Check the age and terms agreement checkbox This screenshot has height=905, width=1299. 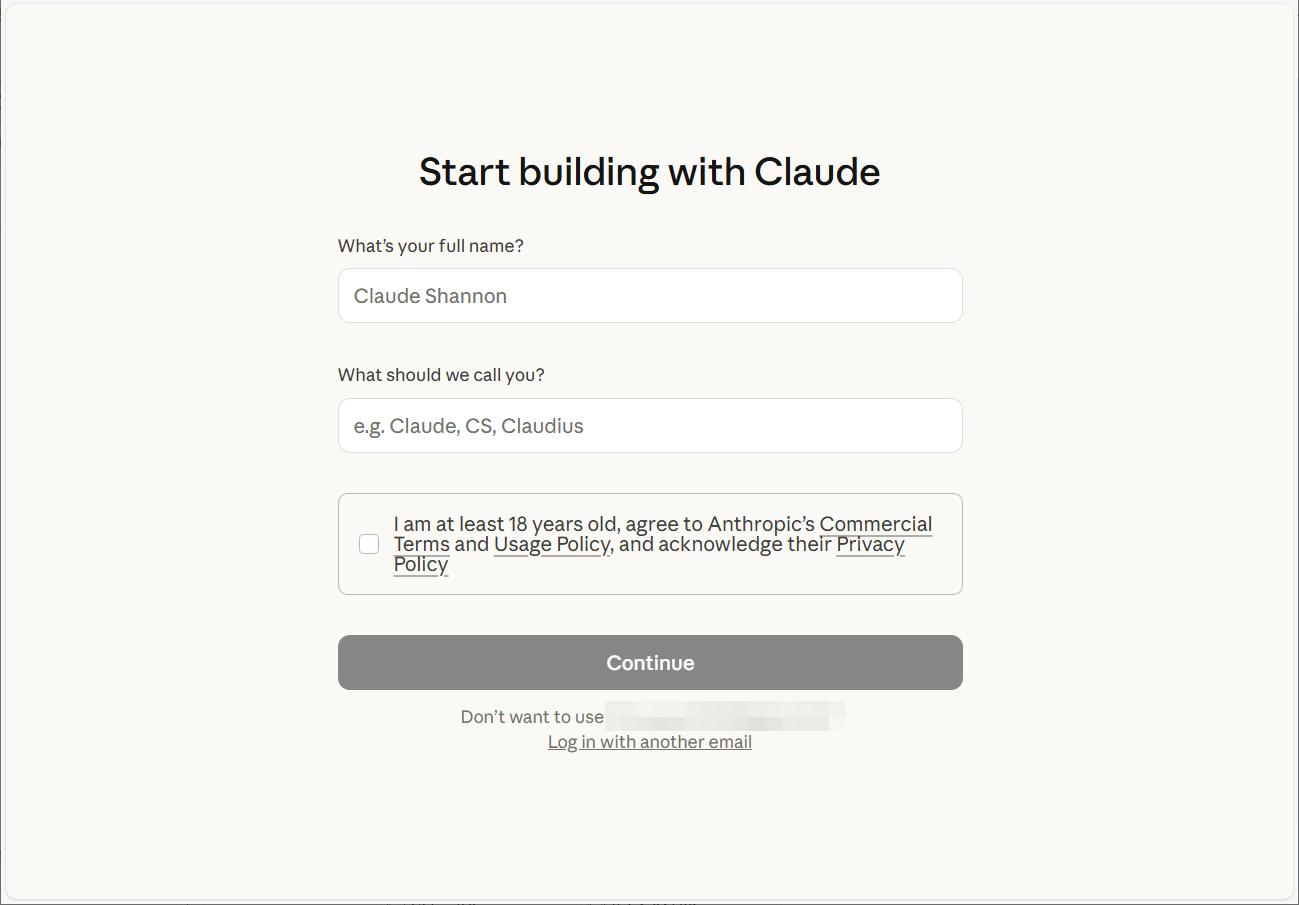(x=369, y=544)
